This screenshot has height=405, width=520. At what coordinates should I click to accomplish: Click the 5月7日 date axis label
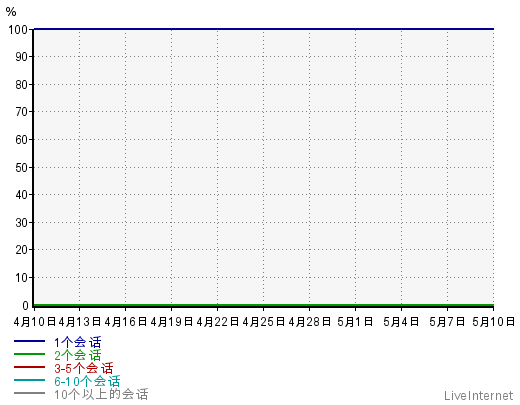(x=447, y=322)
